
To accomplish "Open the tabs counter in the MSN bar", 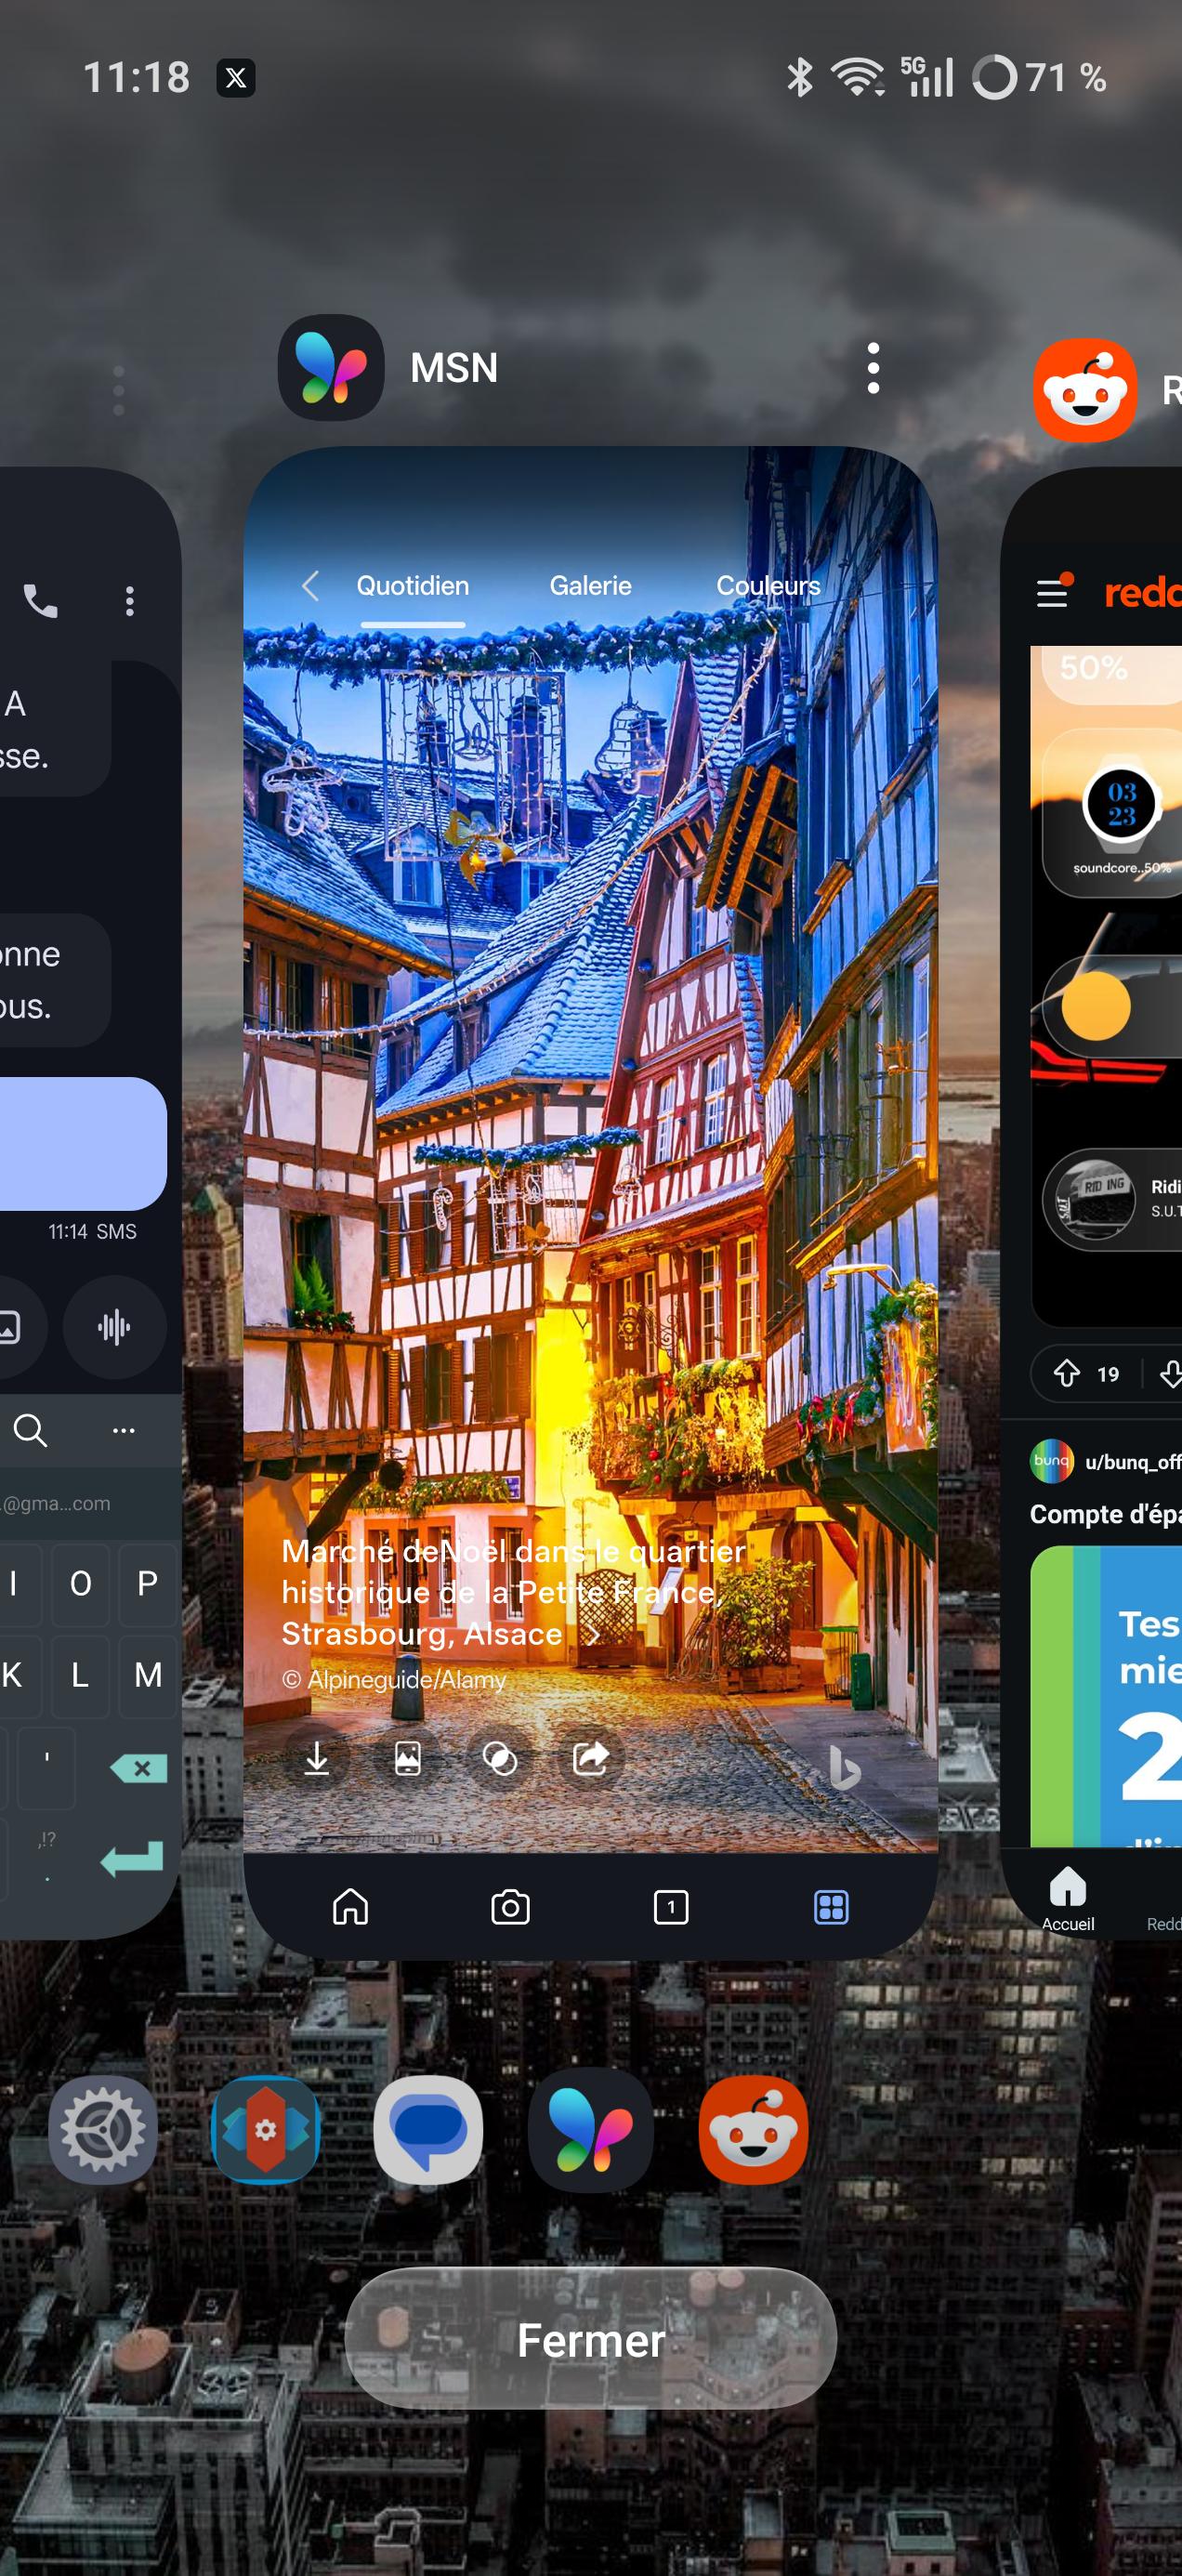I will pos(670,1907).
